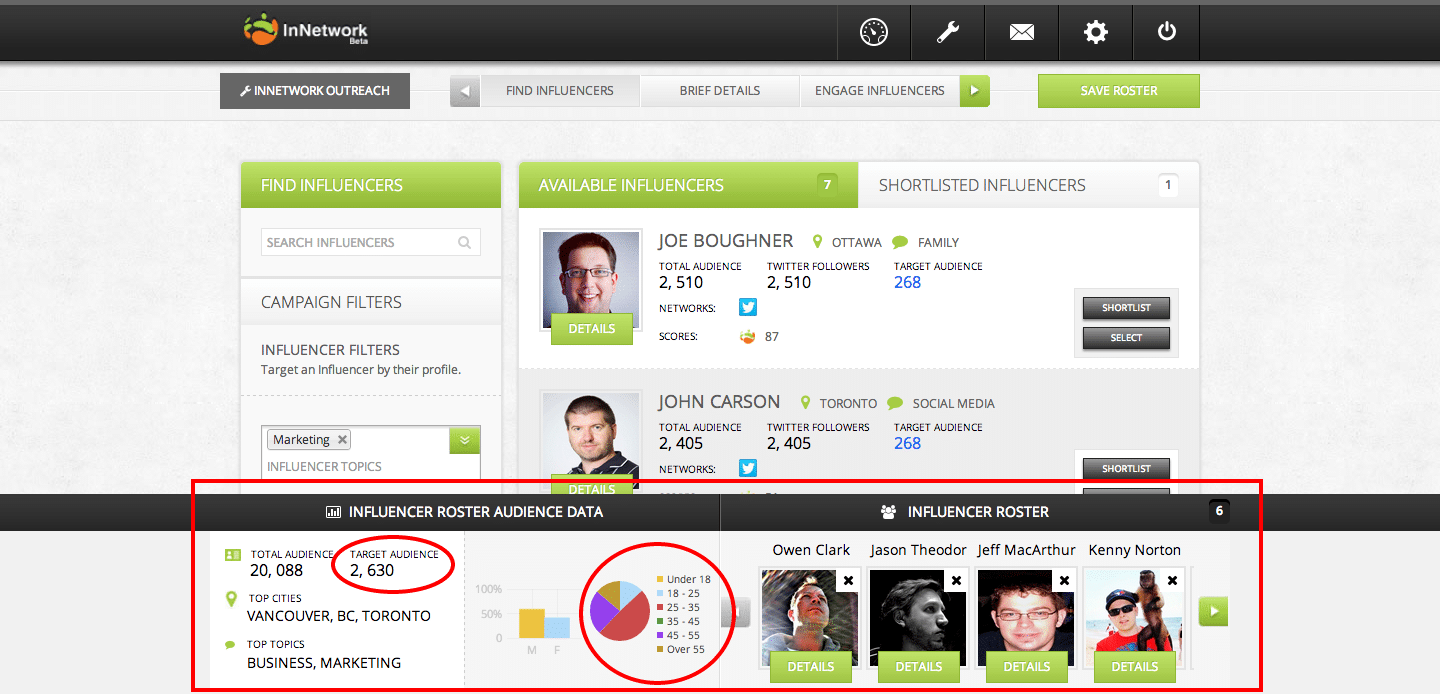This screenshot has width=1440, height=694.
Task: Remove Owen Clark from roster
Action: [x=848, y=580]
